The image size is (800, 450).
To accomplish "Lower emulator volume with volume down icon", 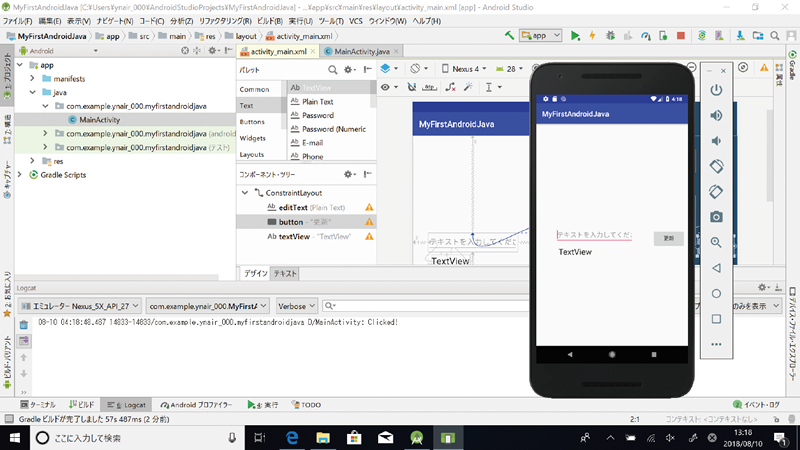I will click(716, 141).
